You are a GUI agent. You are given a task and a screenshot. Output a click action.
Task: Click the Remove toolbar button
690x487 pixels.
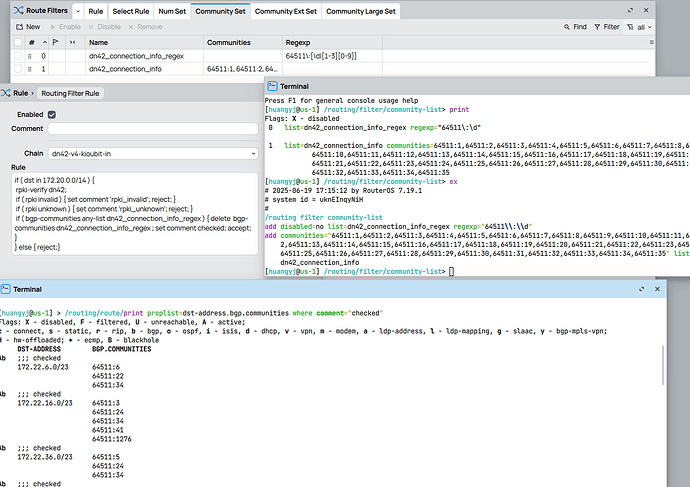point(145,27)
